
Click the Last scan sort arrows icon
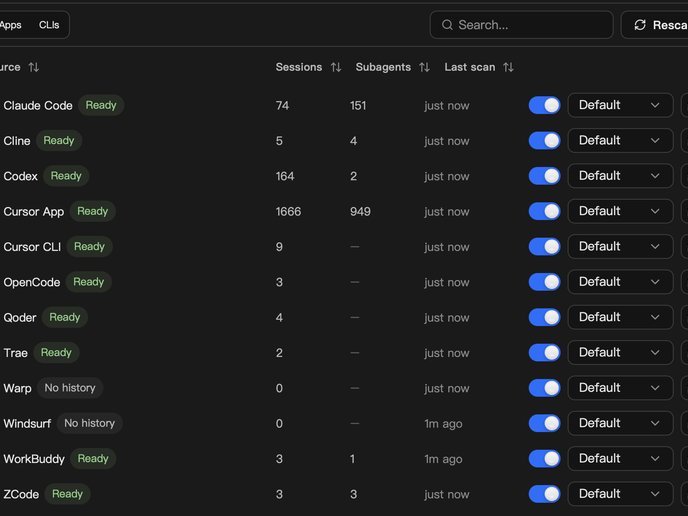pos(509,67)
